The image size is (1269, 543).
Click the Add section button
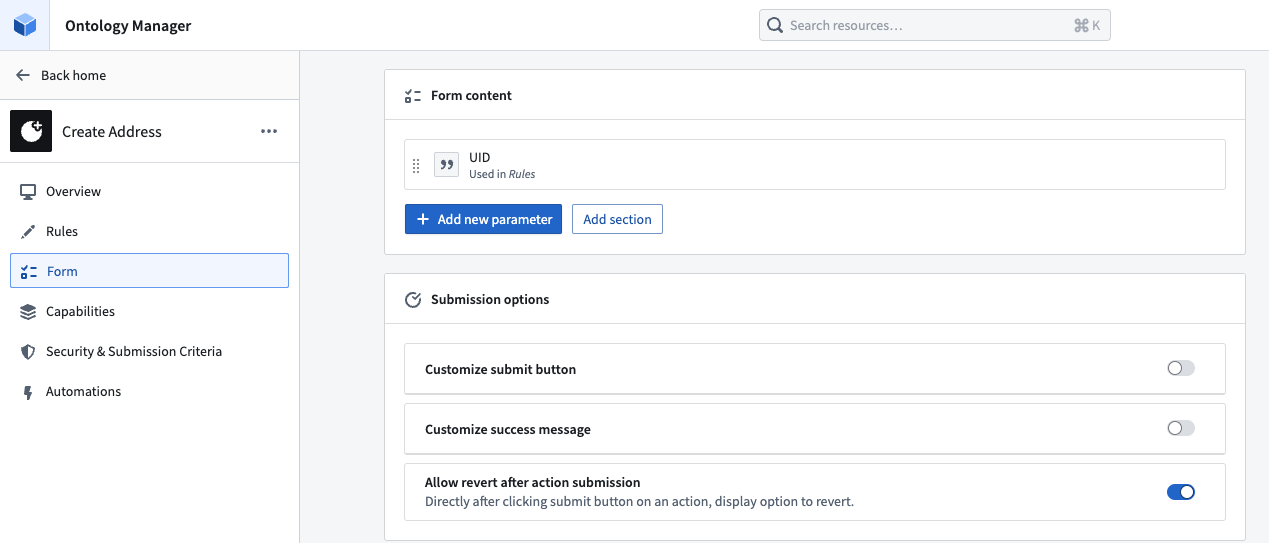tap(617, 219)
